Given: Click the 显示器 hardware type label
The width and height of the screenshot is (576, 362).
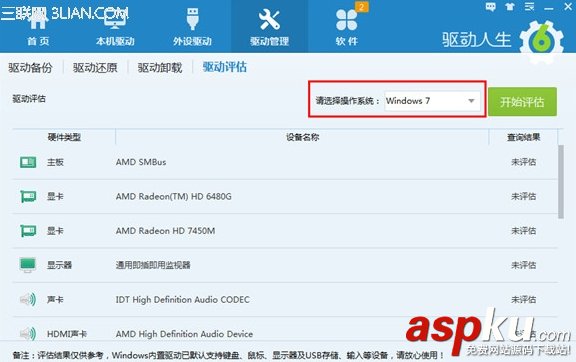Looking at the screenshot, I should coord(60,265).
